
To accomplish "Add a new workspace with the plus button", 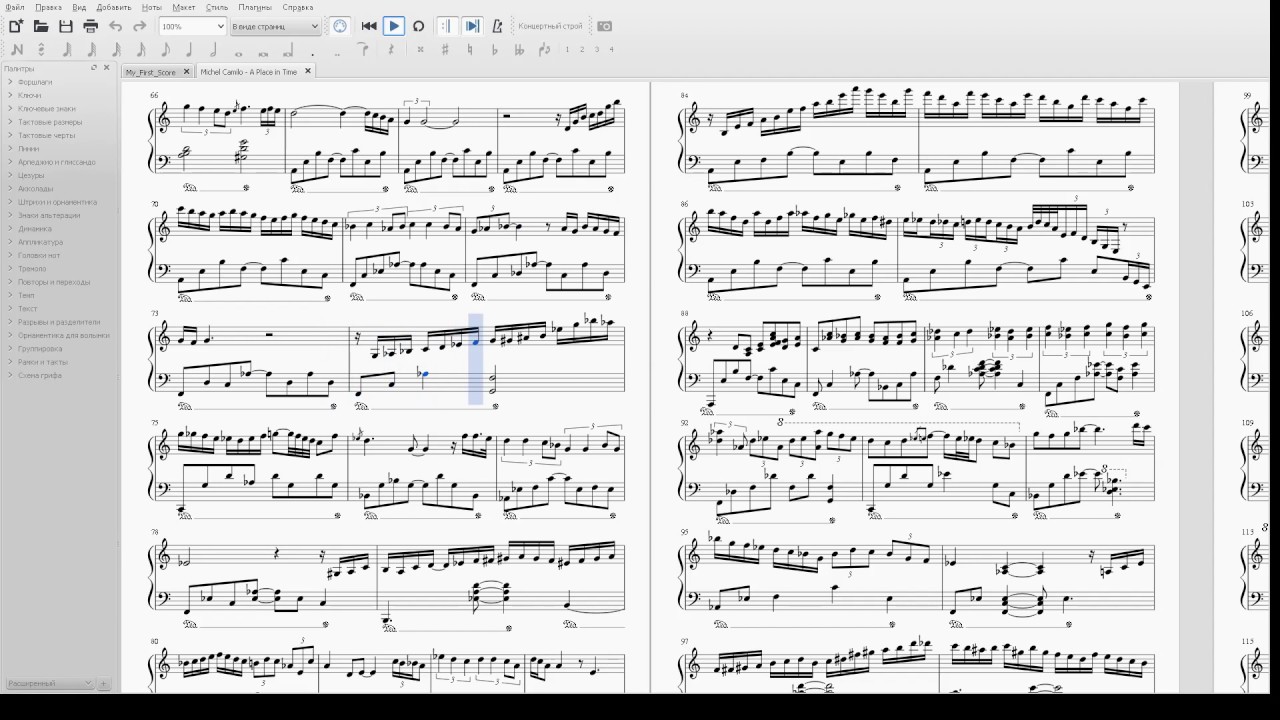I will [x=104, y=684].
